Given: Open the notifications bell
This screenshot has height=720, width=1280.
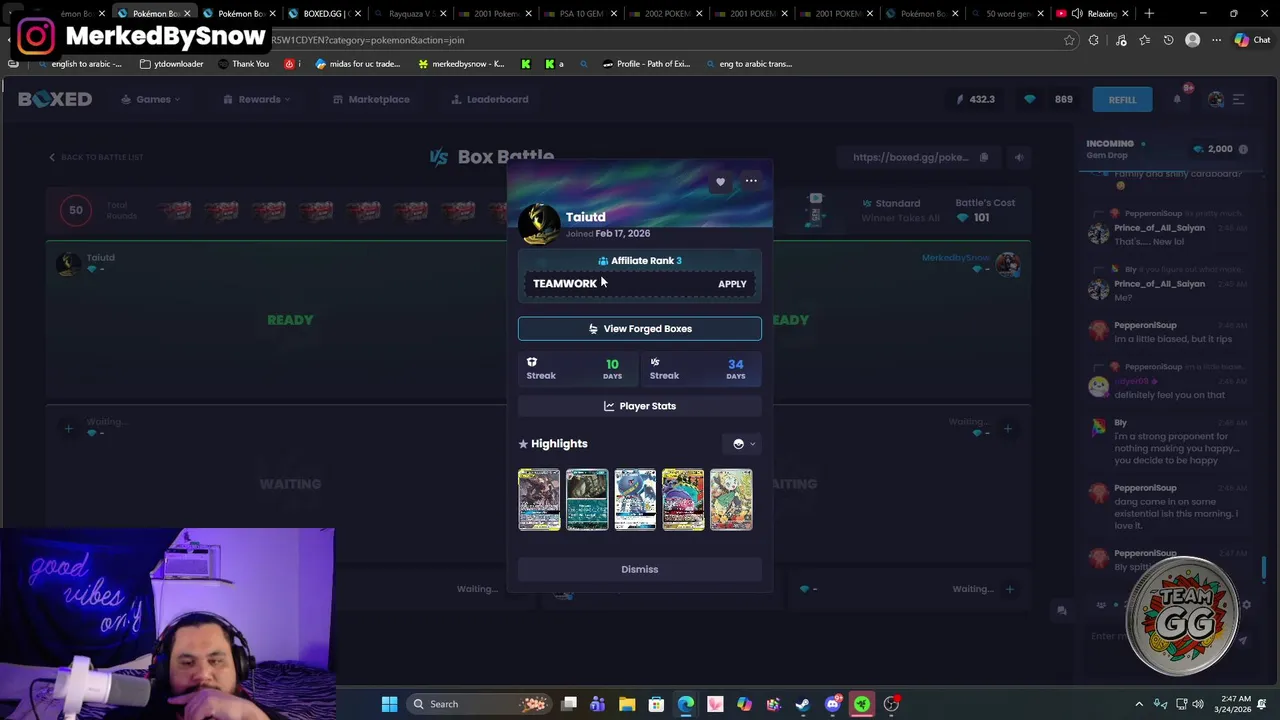Looking at the screenshot, I should point(1178,98).
